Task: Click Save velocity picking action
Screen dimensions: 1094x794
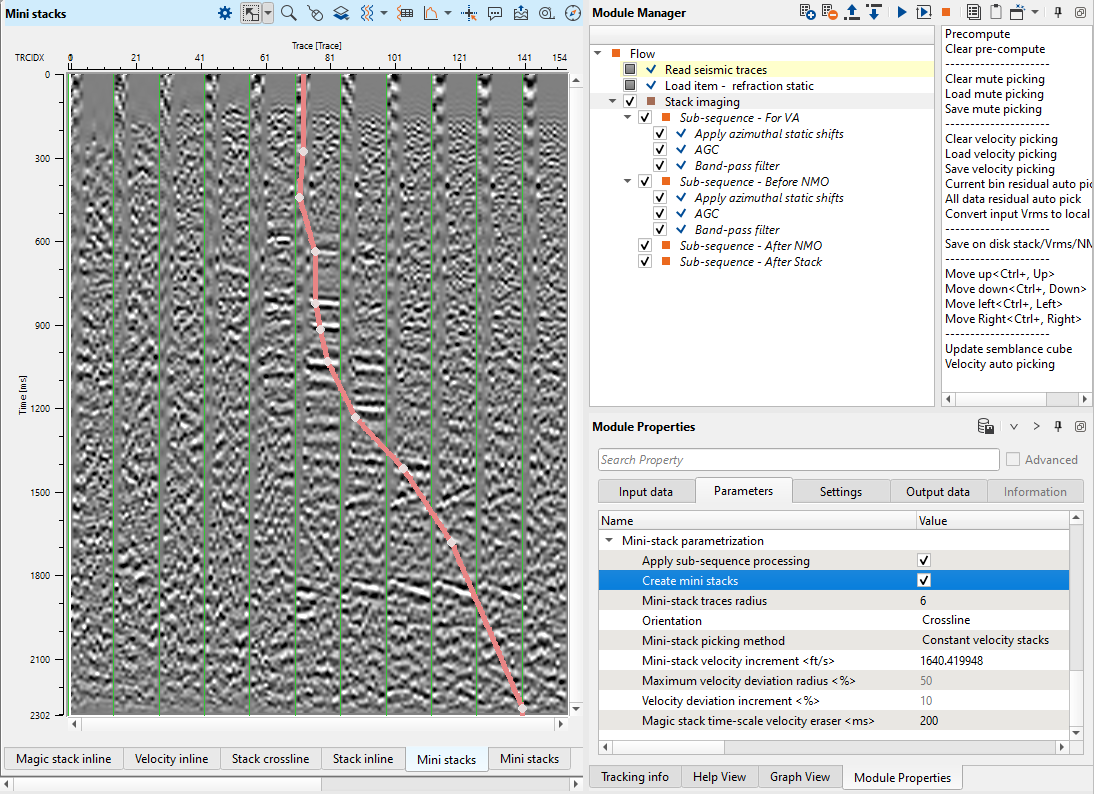Action: point(1001,169)
